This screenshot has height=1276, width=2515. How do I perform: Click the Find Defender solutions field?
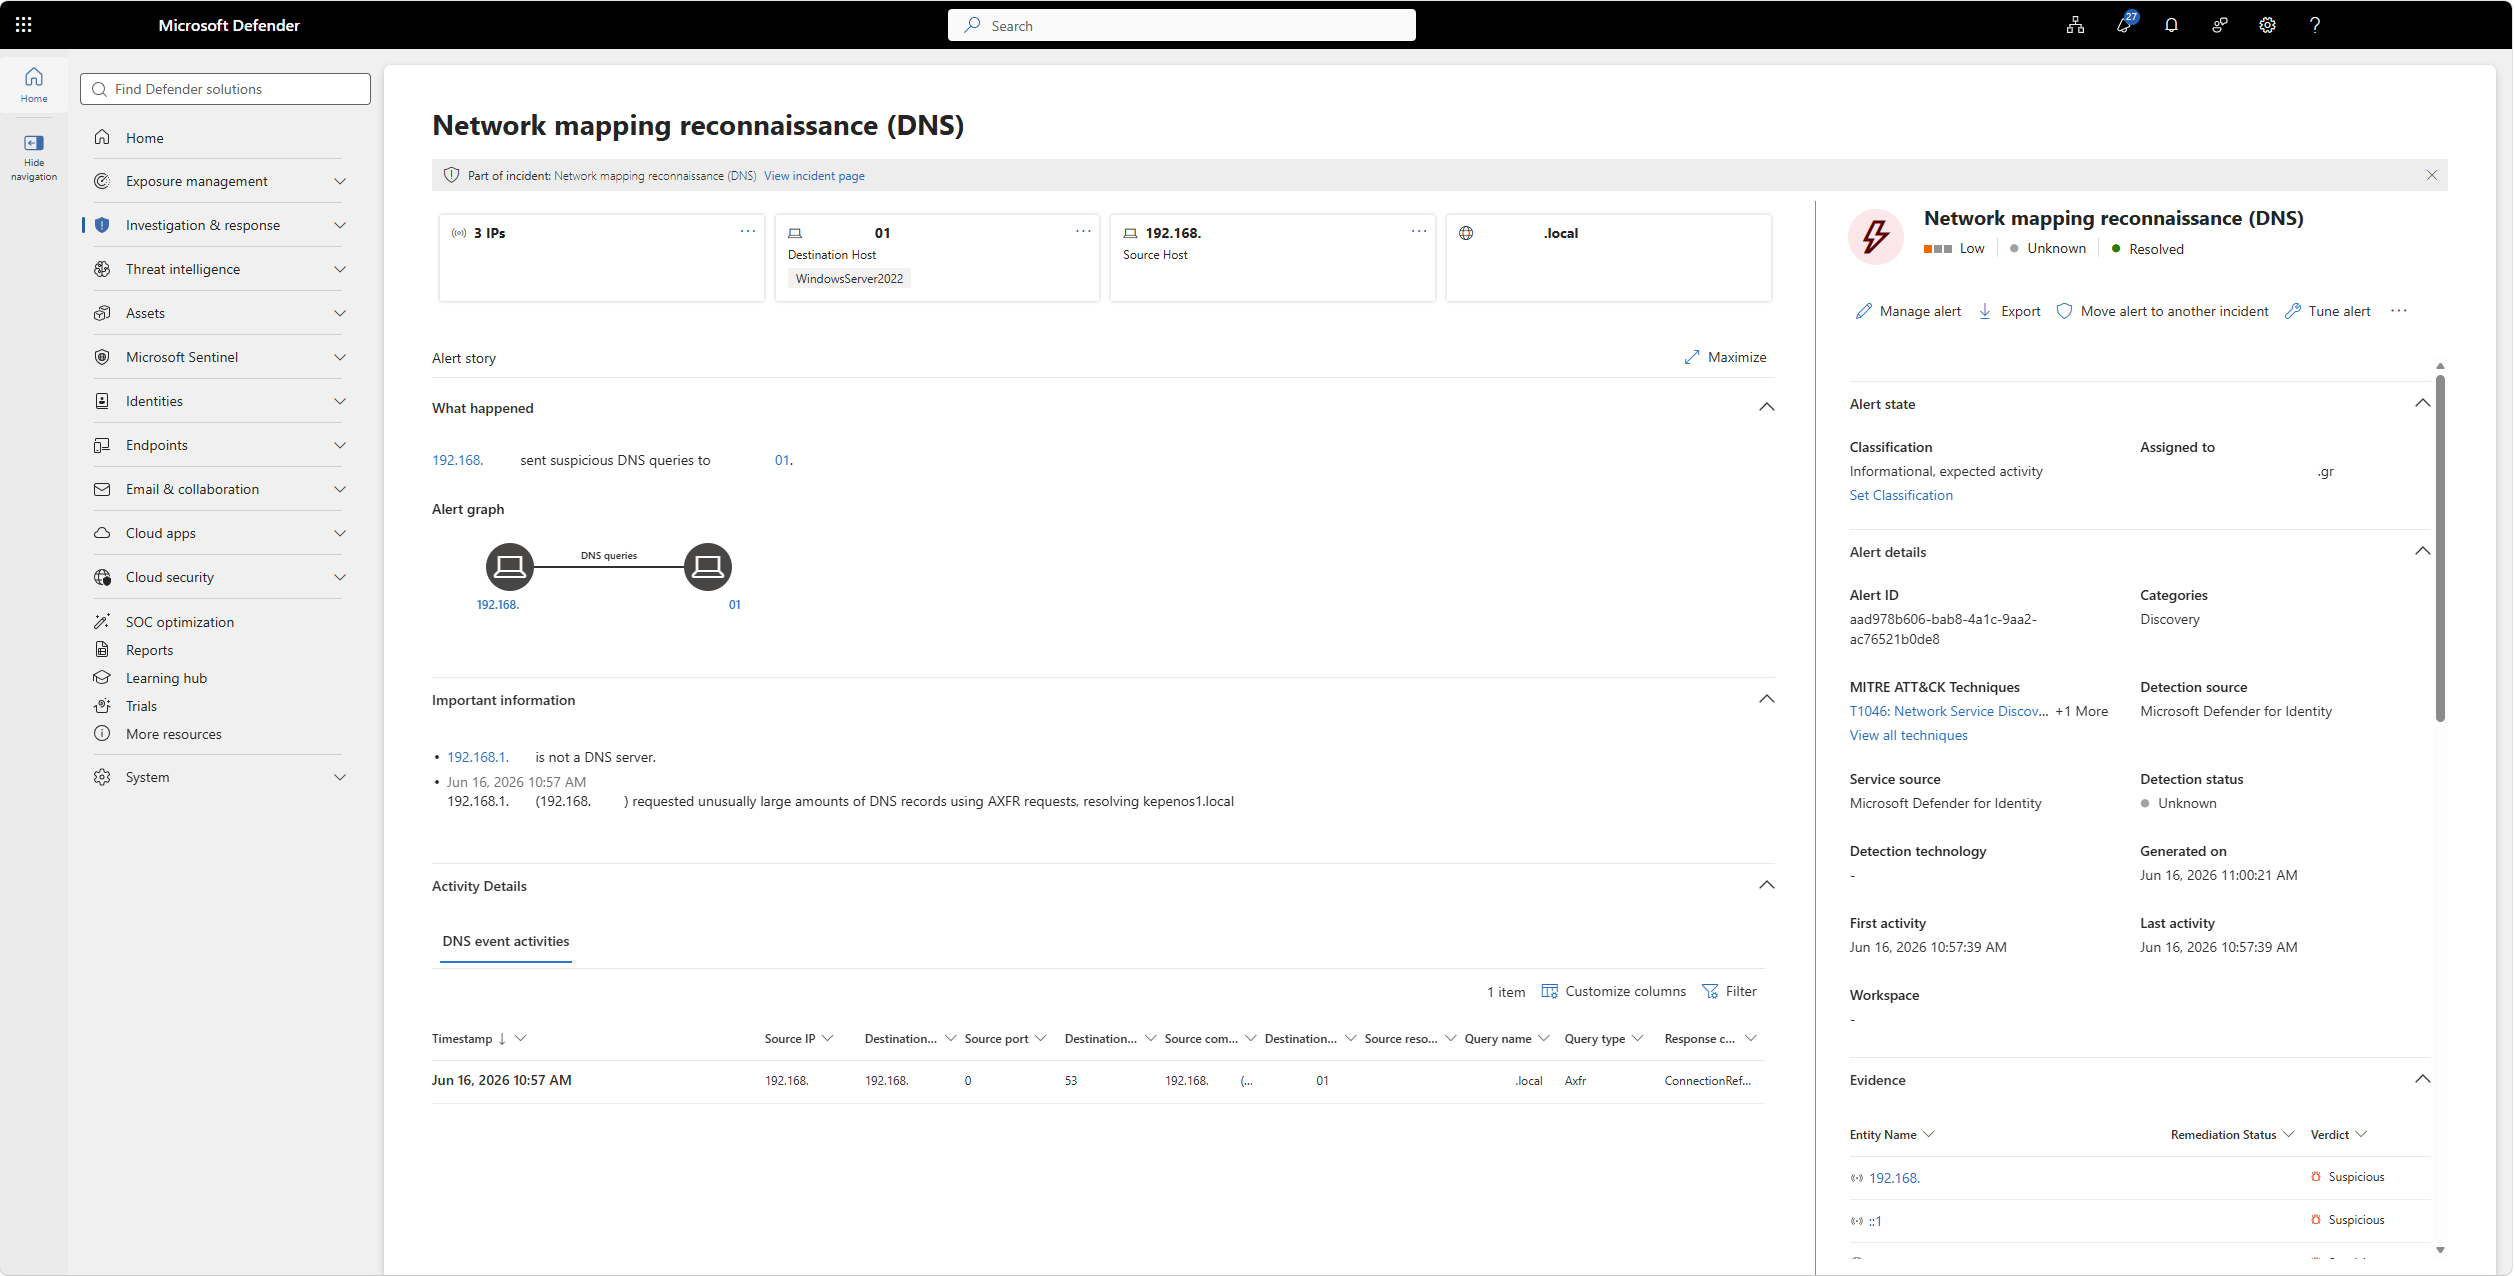[225, 89]
